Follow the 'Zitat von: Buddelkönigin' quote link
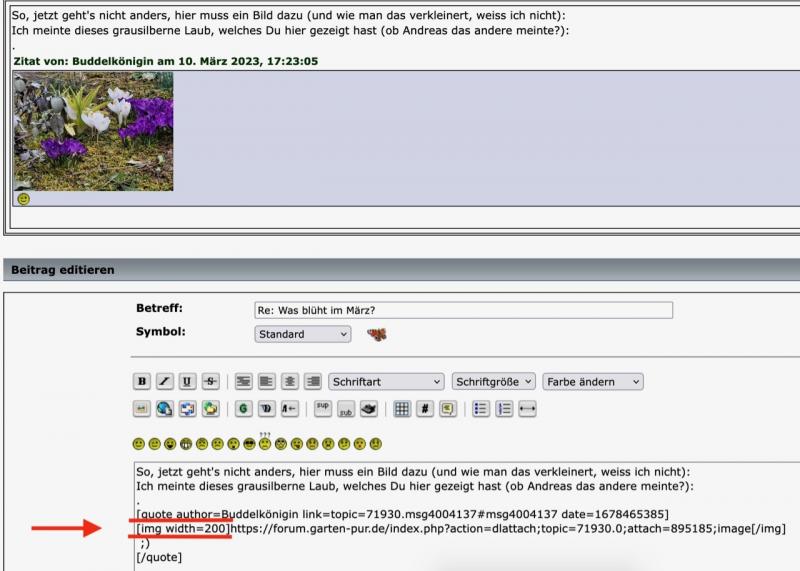 click(165, 61)
